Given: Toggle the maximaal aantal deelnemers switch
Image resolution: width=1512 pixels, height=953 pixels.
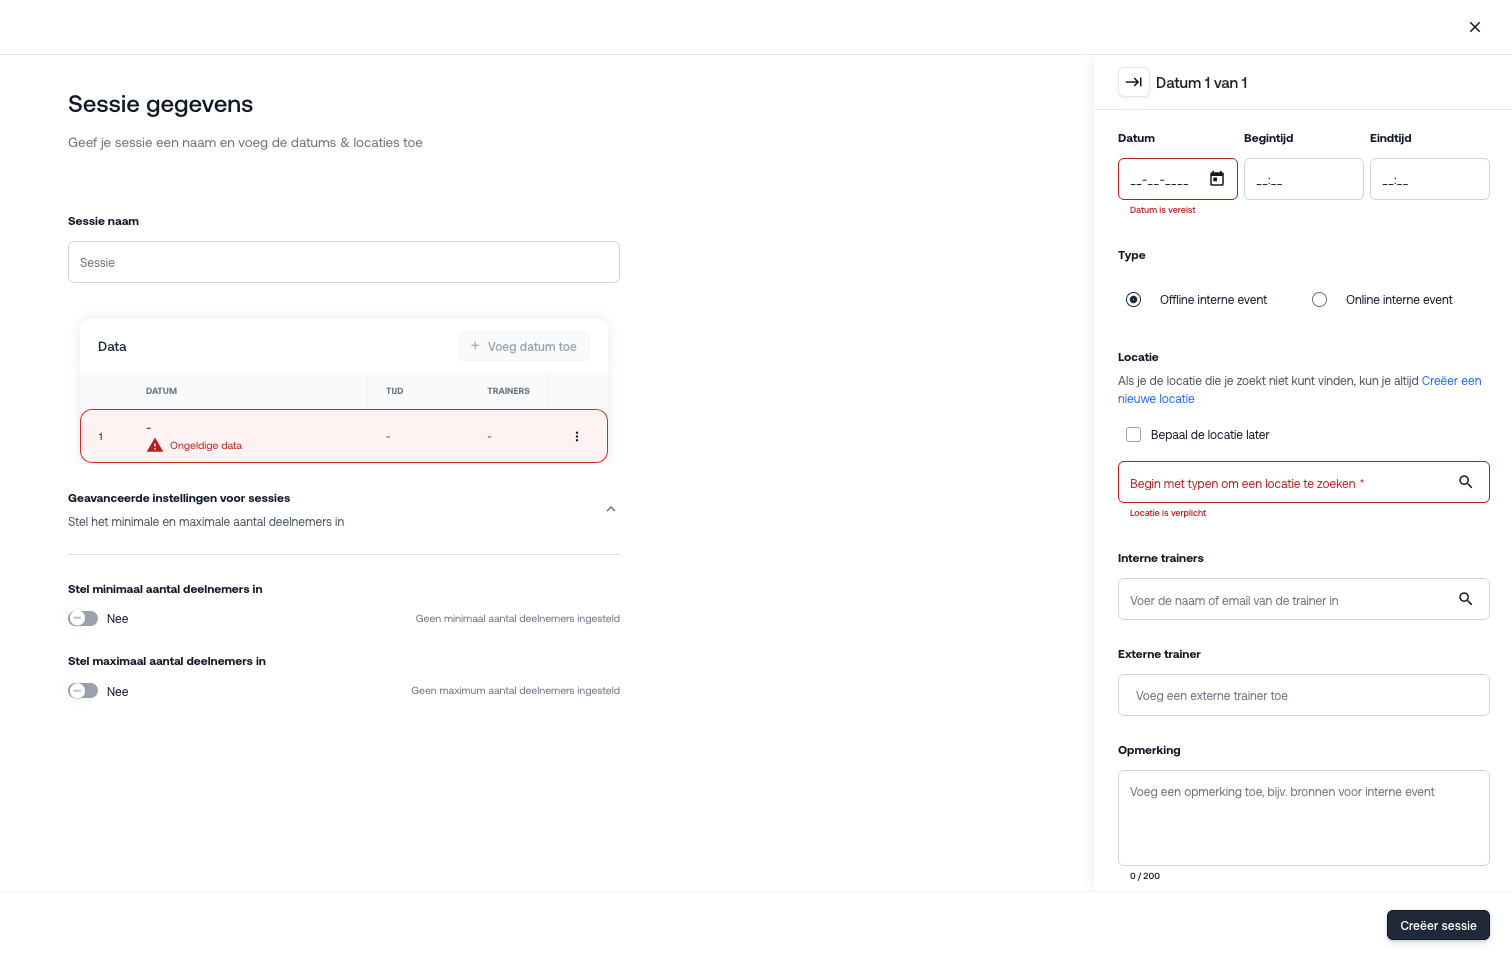Looking at the screenshot, I should (x=83, y=691).
